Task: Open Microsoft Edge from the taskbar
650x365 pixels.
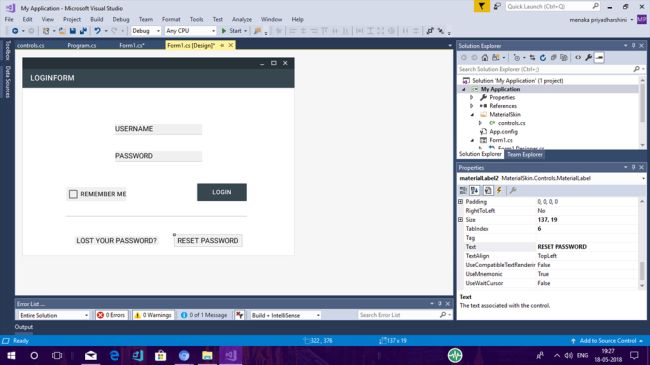Action: click(114, 355)
